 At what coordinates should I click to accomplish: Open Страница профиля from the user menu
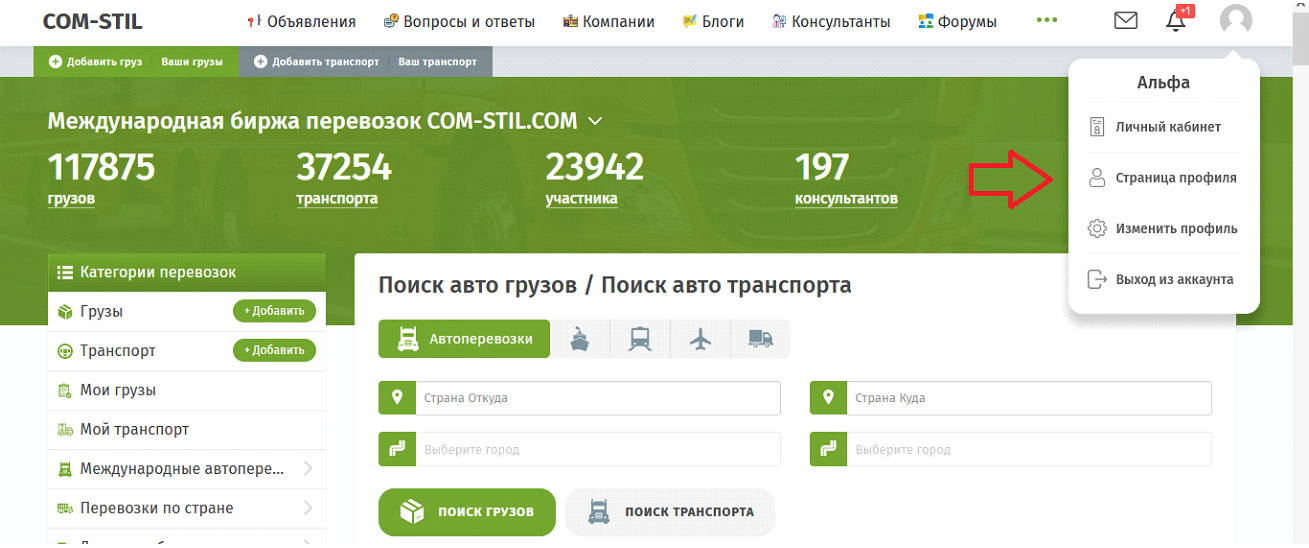(1175, 178)
